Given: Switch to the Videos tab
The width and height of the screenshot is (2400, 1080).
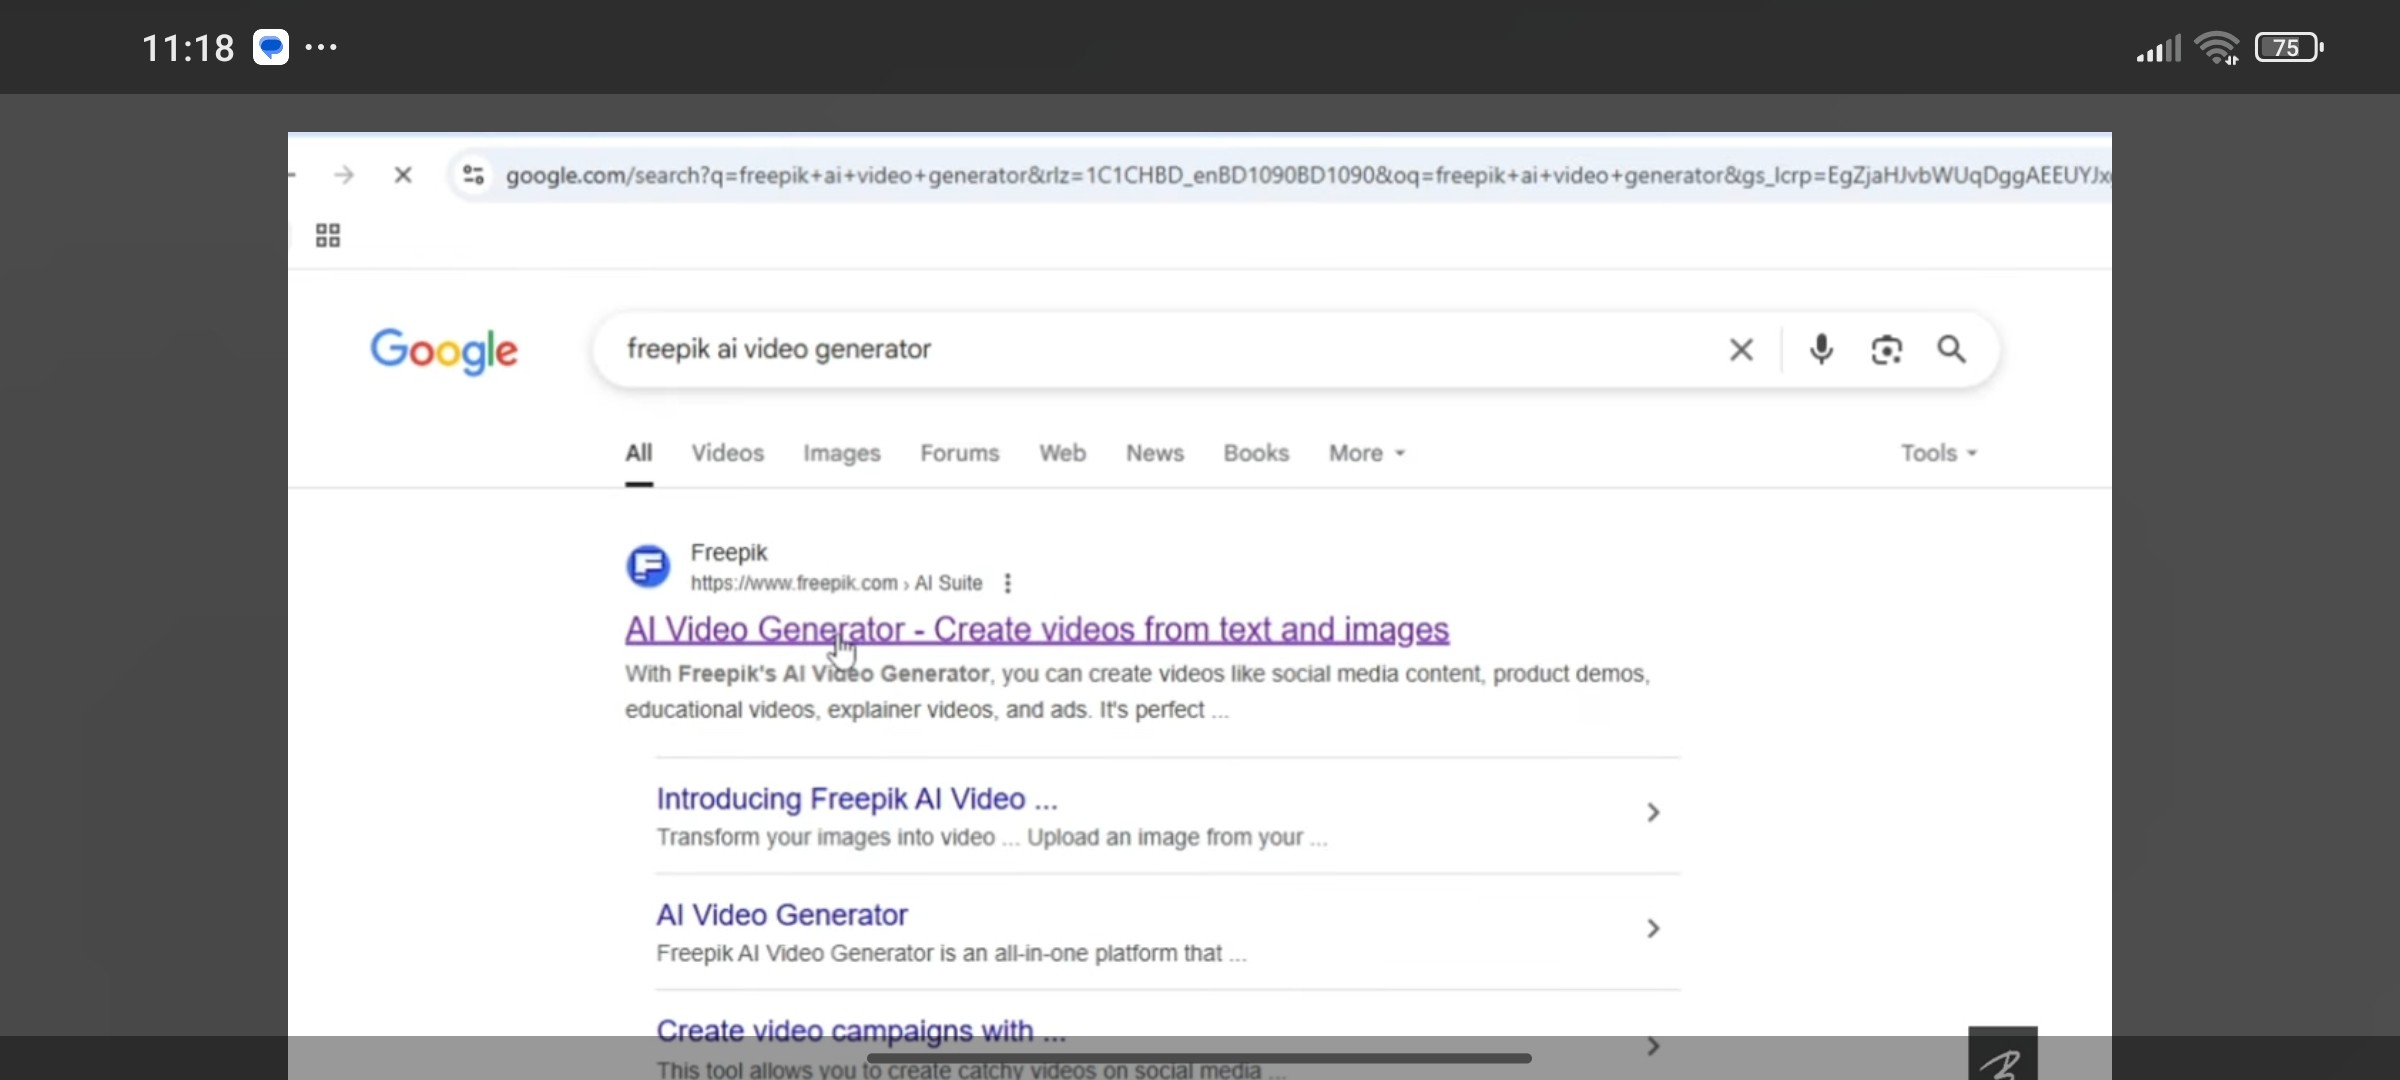Looking at the screenshot, I should pyautogui.click(x=728, y=453).
